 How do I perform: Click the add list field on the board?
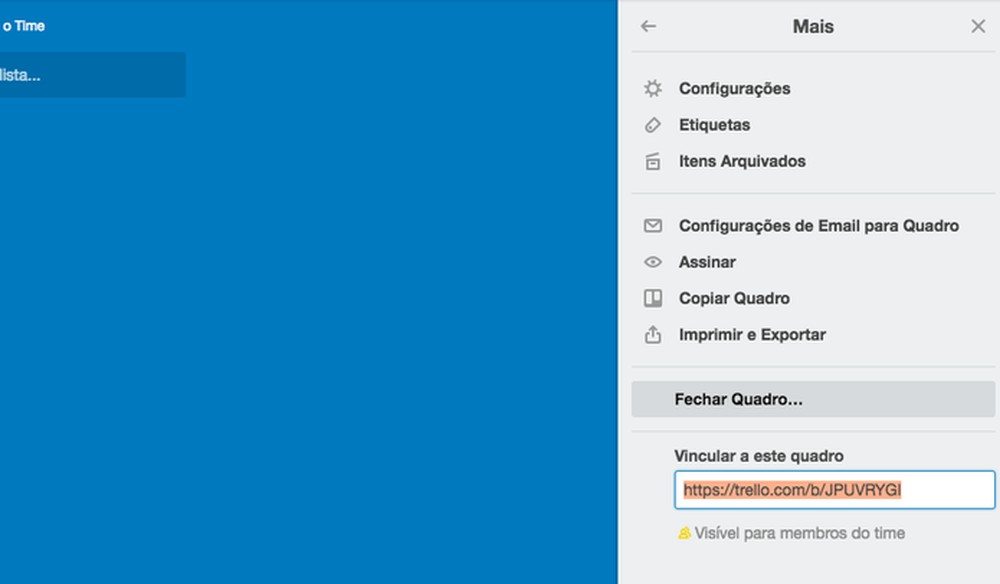tap(92, 74)
